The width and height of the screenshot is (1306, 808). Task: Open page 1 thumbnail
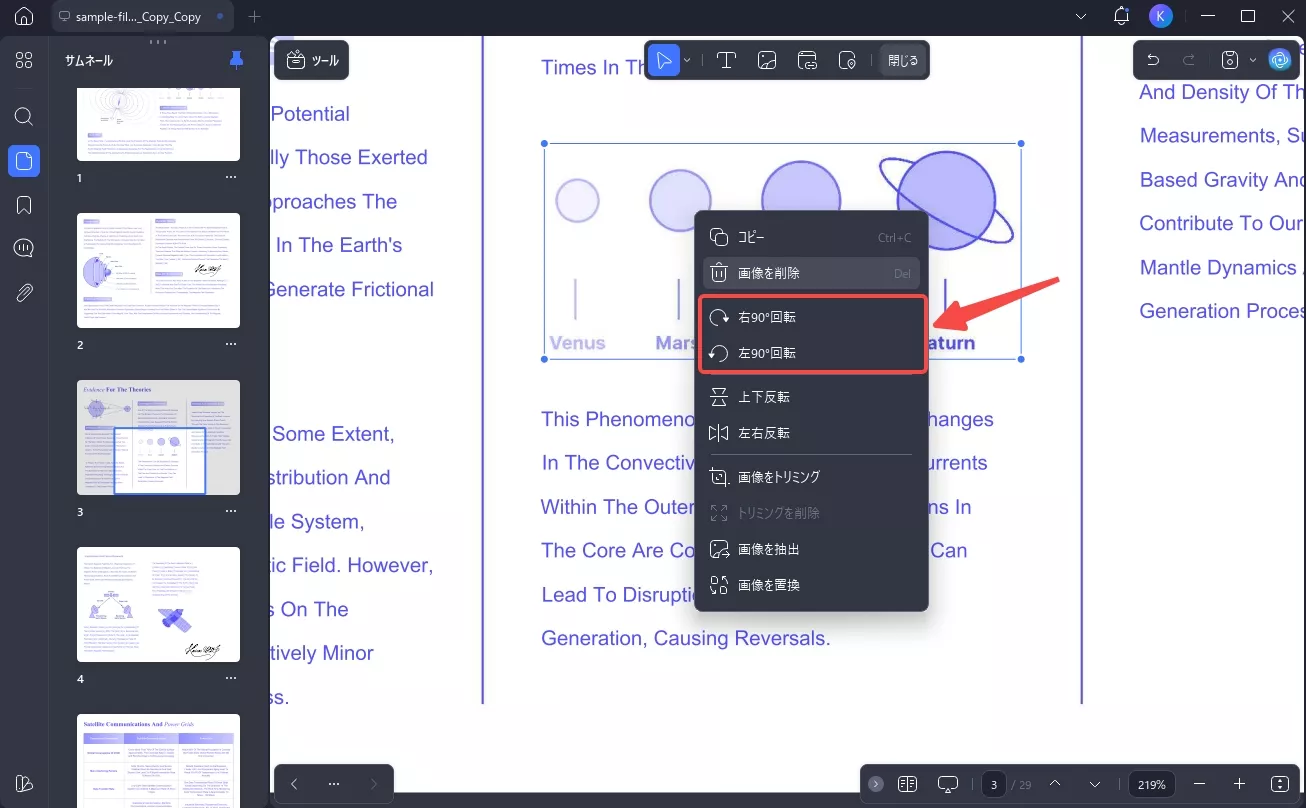pos(159,124)
